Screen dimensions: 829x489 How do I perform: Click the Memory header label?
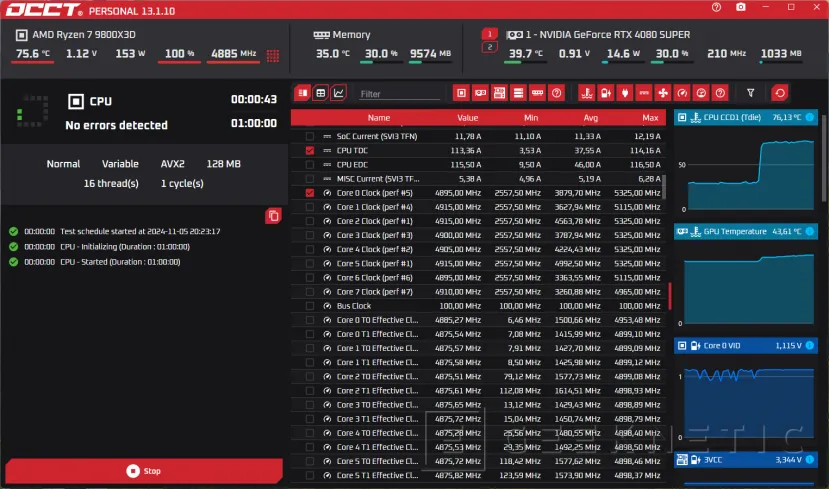point(351,35)
